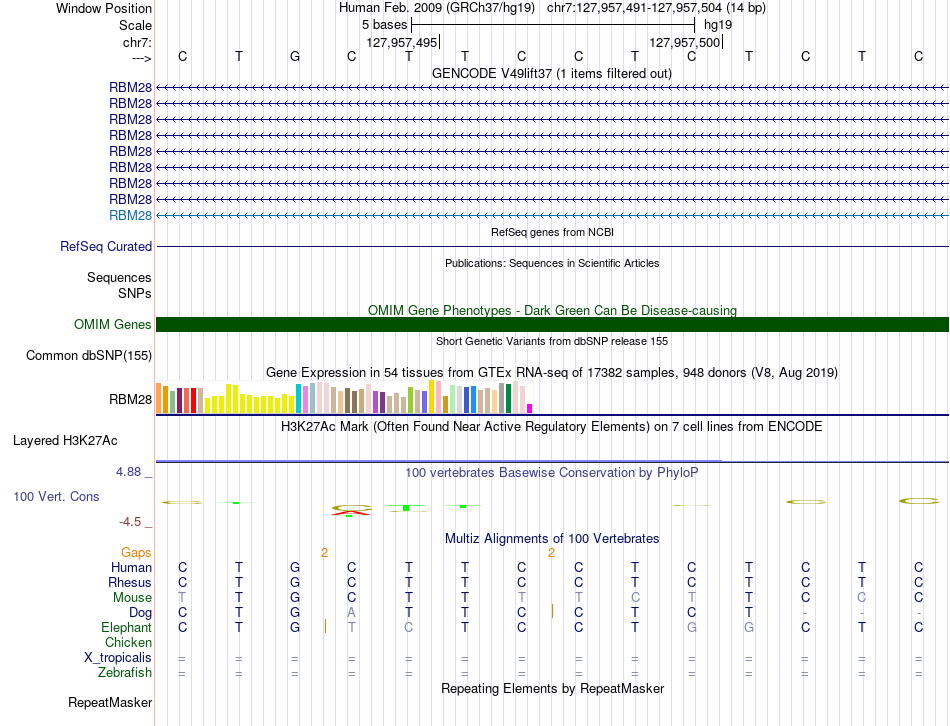The width and height of the screenshot is (950, 726).
Task: Open the RepeatMasker track label
Action: 110,703
